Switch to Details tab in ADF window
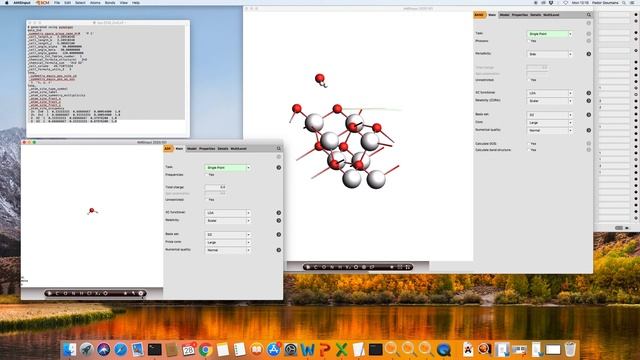Viewport: 640px width, 360px height. (223, 149)
